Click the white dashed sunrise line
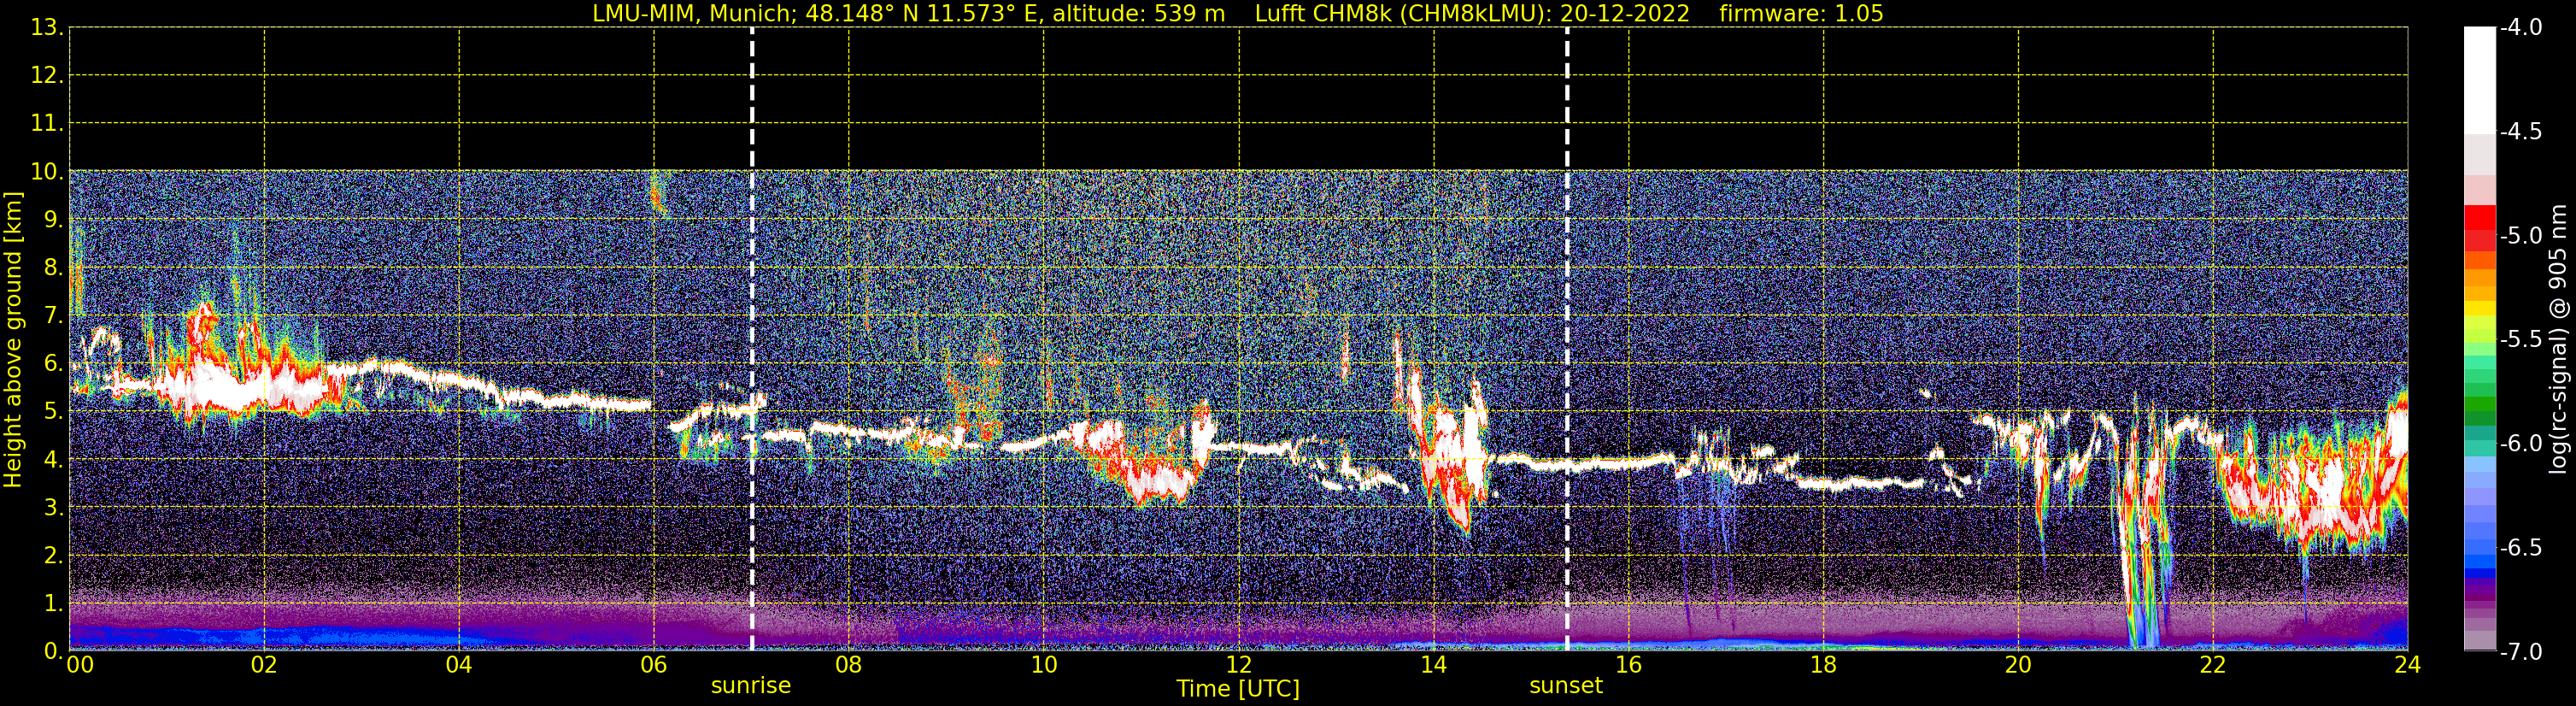 point(752,339)
